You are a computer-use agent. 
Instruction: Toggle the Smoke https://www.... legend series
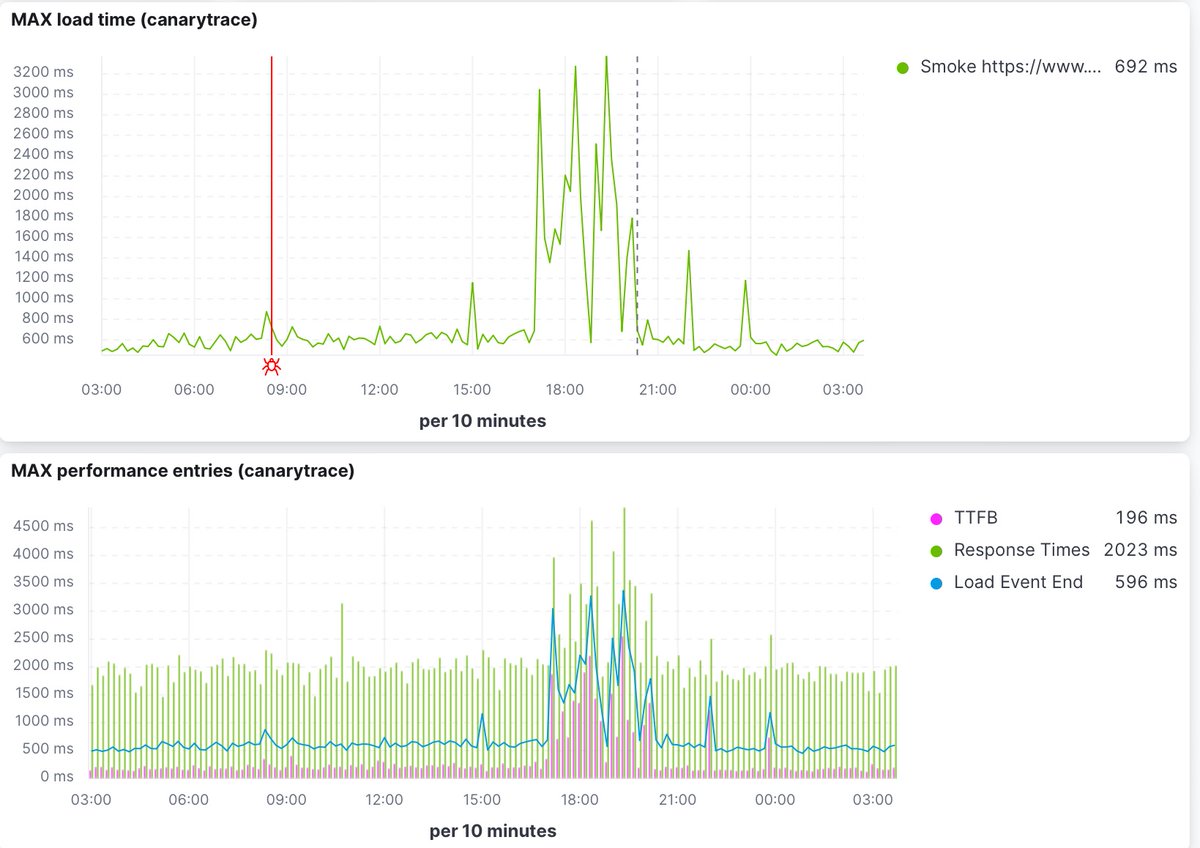[1011, 68]
